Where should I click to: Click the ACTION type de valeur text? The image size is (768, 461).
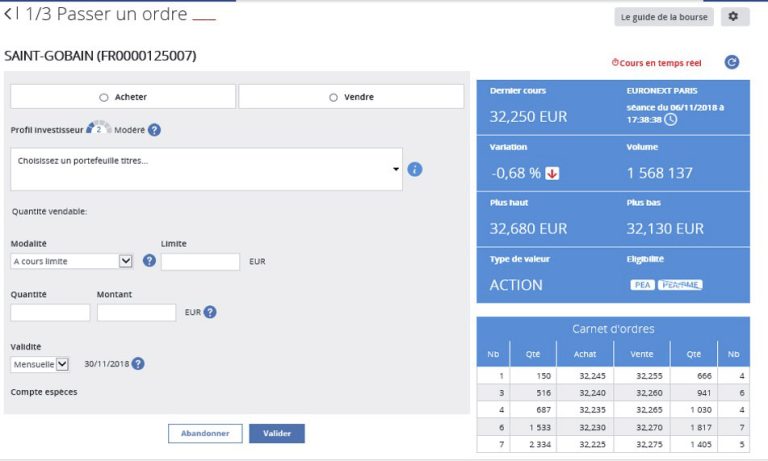[x=516, y=285]
